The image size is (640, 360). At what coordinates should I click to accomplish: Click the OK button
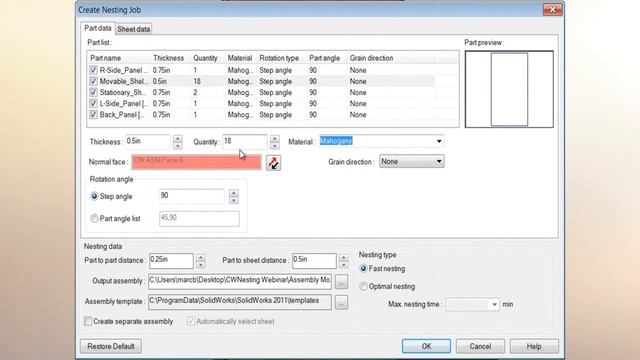click(x=426, y=346)
